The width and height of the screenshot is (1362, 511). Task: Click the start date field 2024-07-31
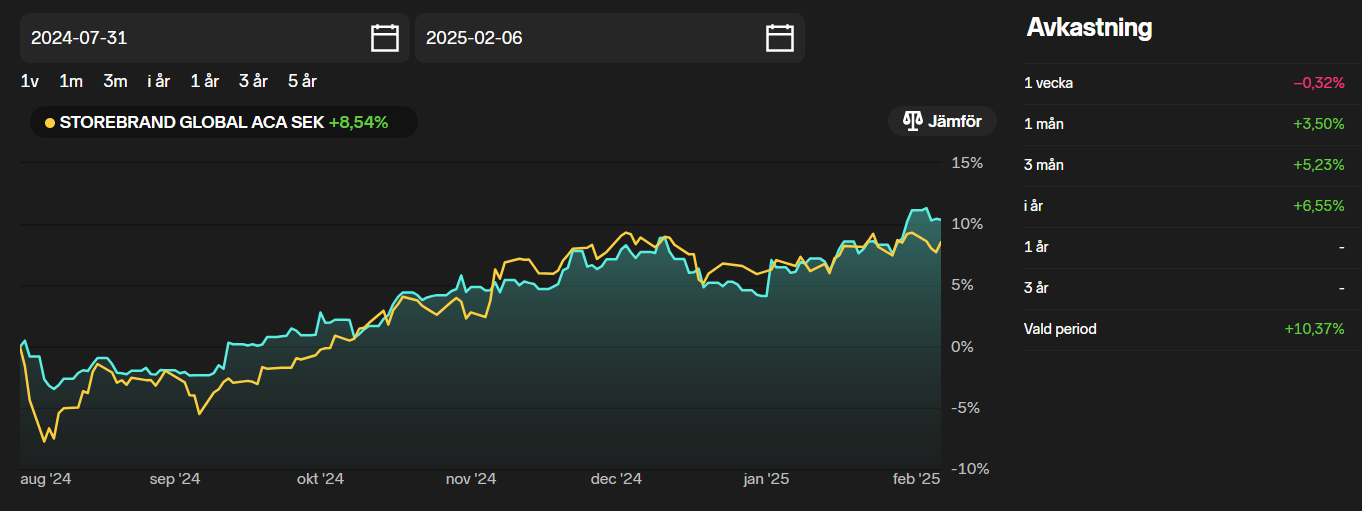click(190, 38)
